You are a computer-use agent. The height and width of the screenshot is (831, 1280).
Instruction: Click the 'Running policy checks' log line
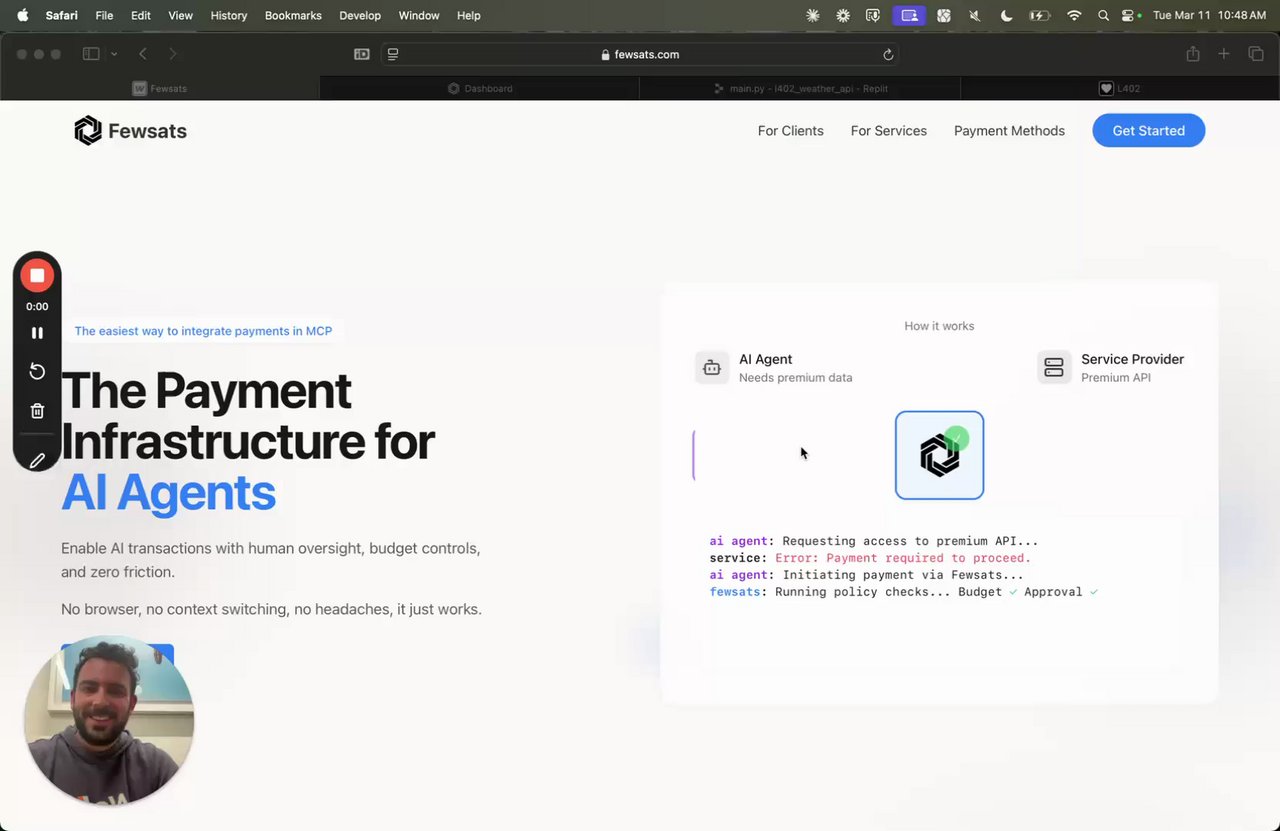click(904, 592)
